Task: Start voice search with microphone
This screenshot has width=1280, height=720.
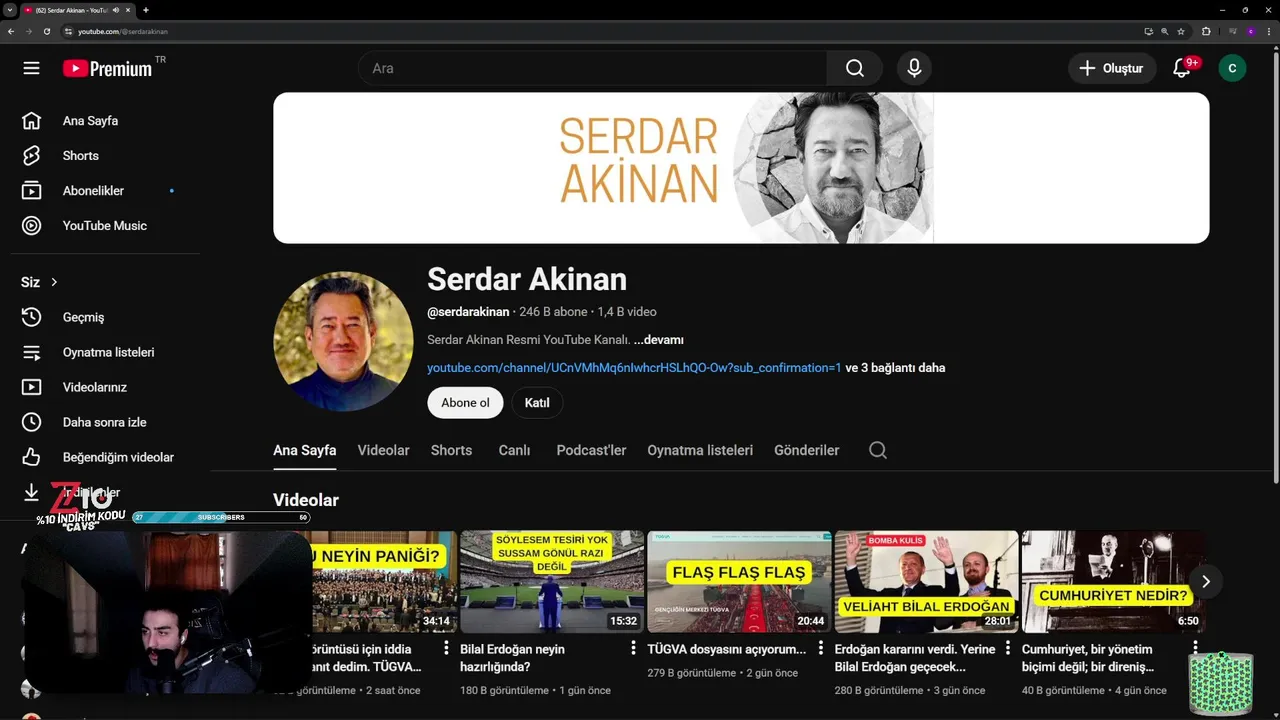Action: tap(913, 68)
